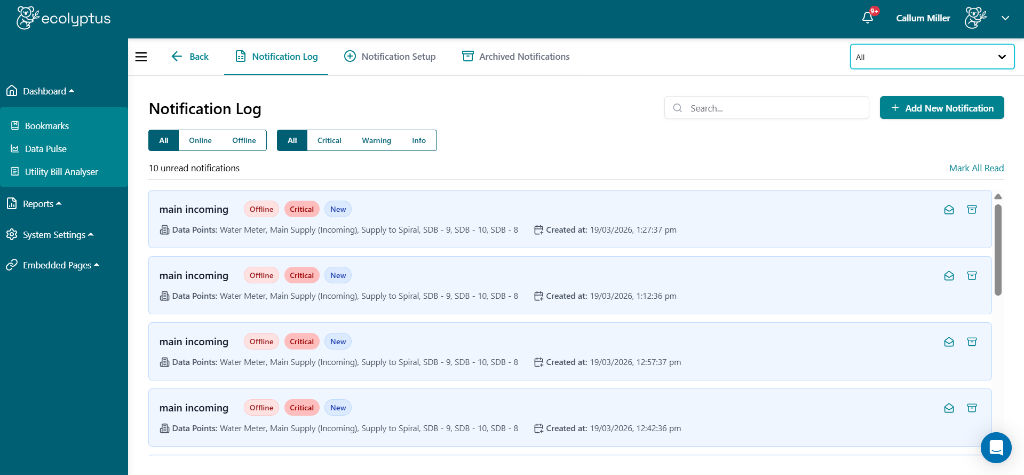Expand the Reports sidebar section

(x=42, y=204)
